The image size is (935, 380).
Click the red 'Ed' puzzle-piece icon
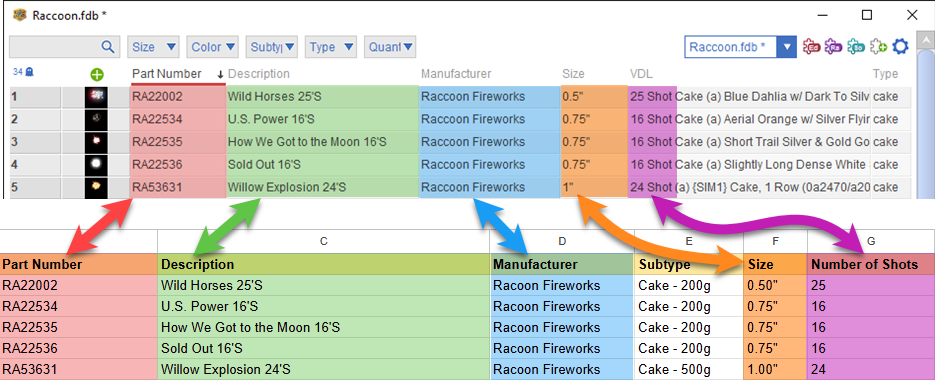[x=811, y=47]
